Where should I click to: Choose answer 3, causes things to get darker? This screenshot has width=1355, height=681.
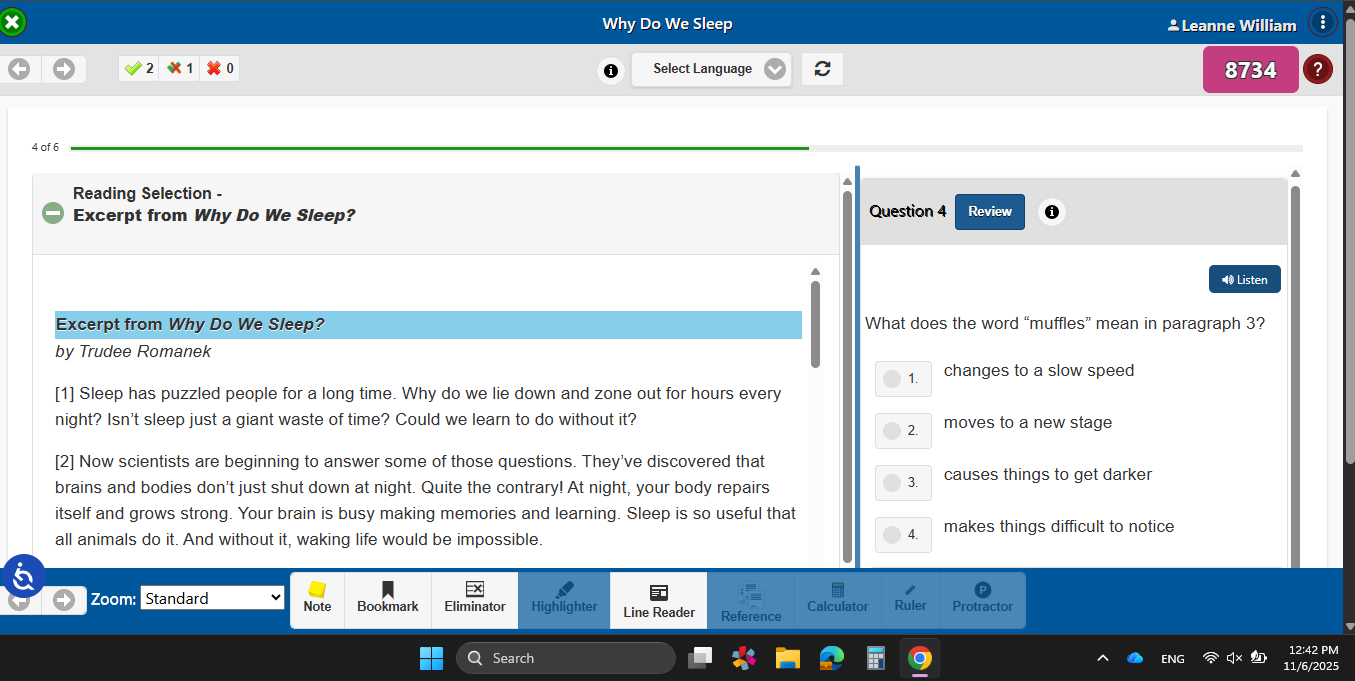[x=903, y=482]
